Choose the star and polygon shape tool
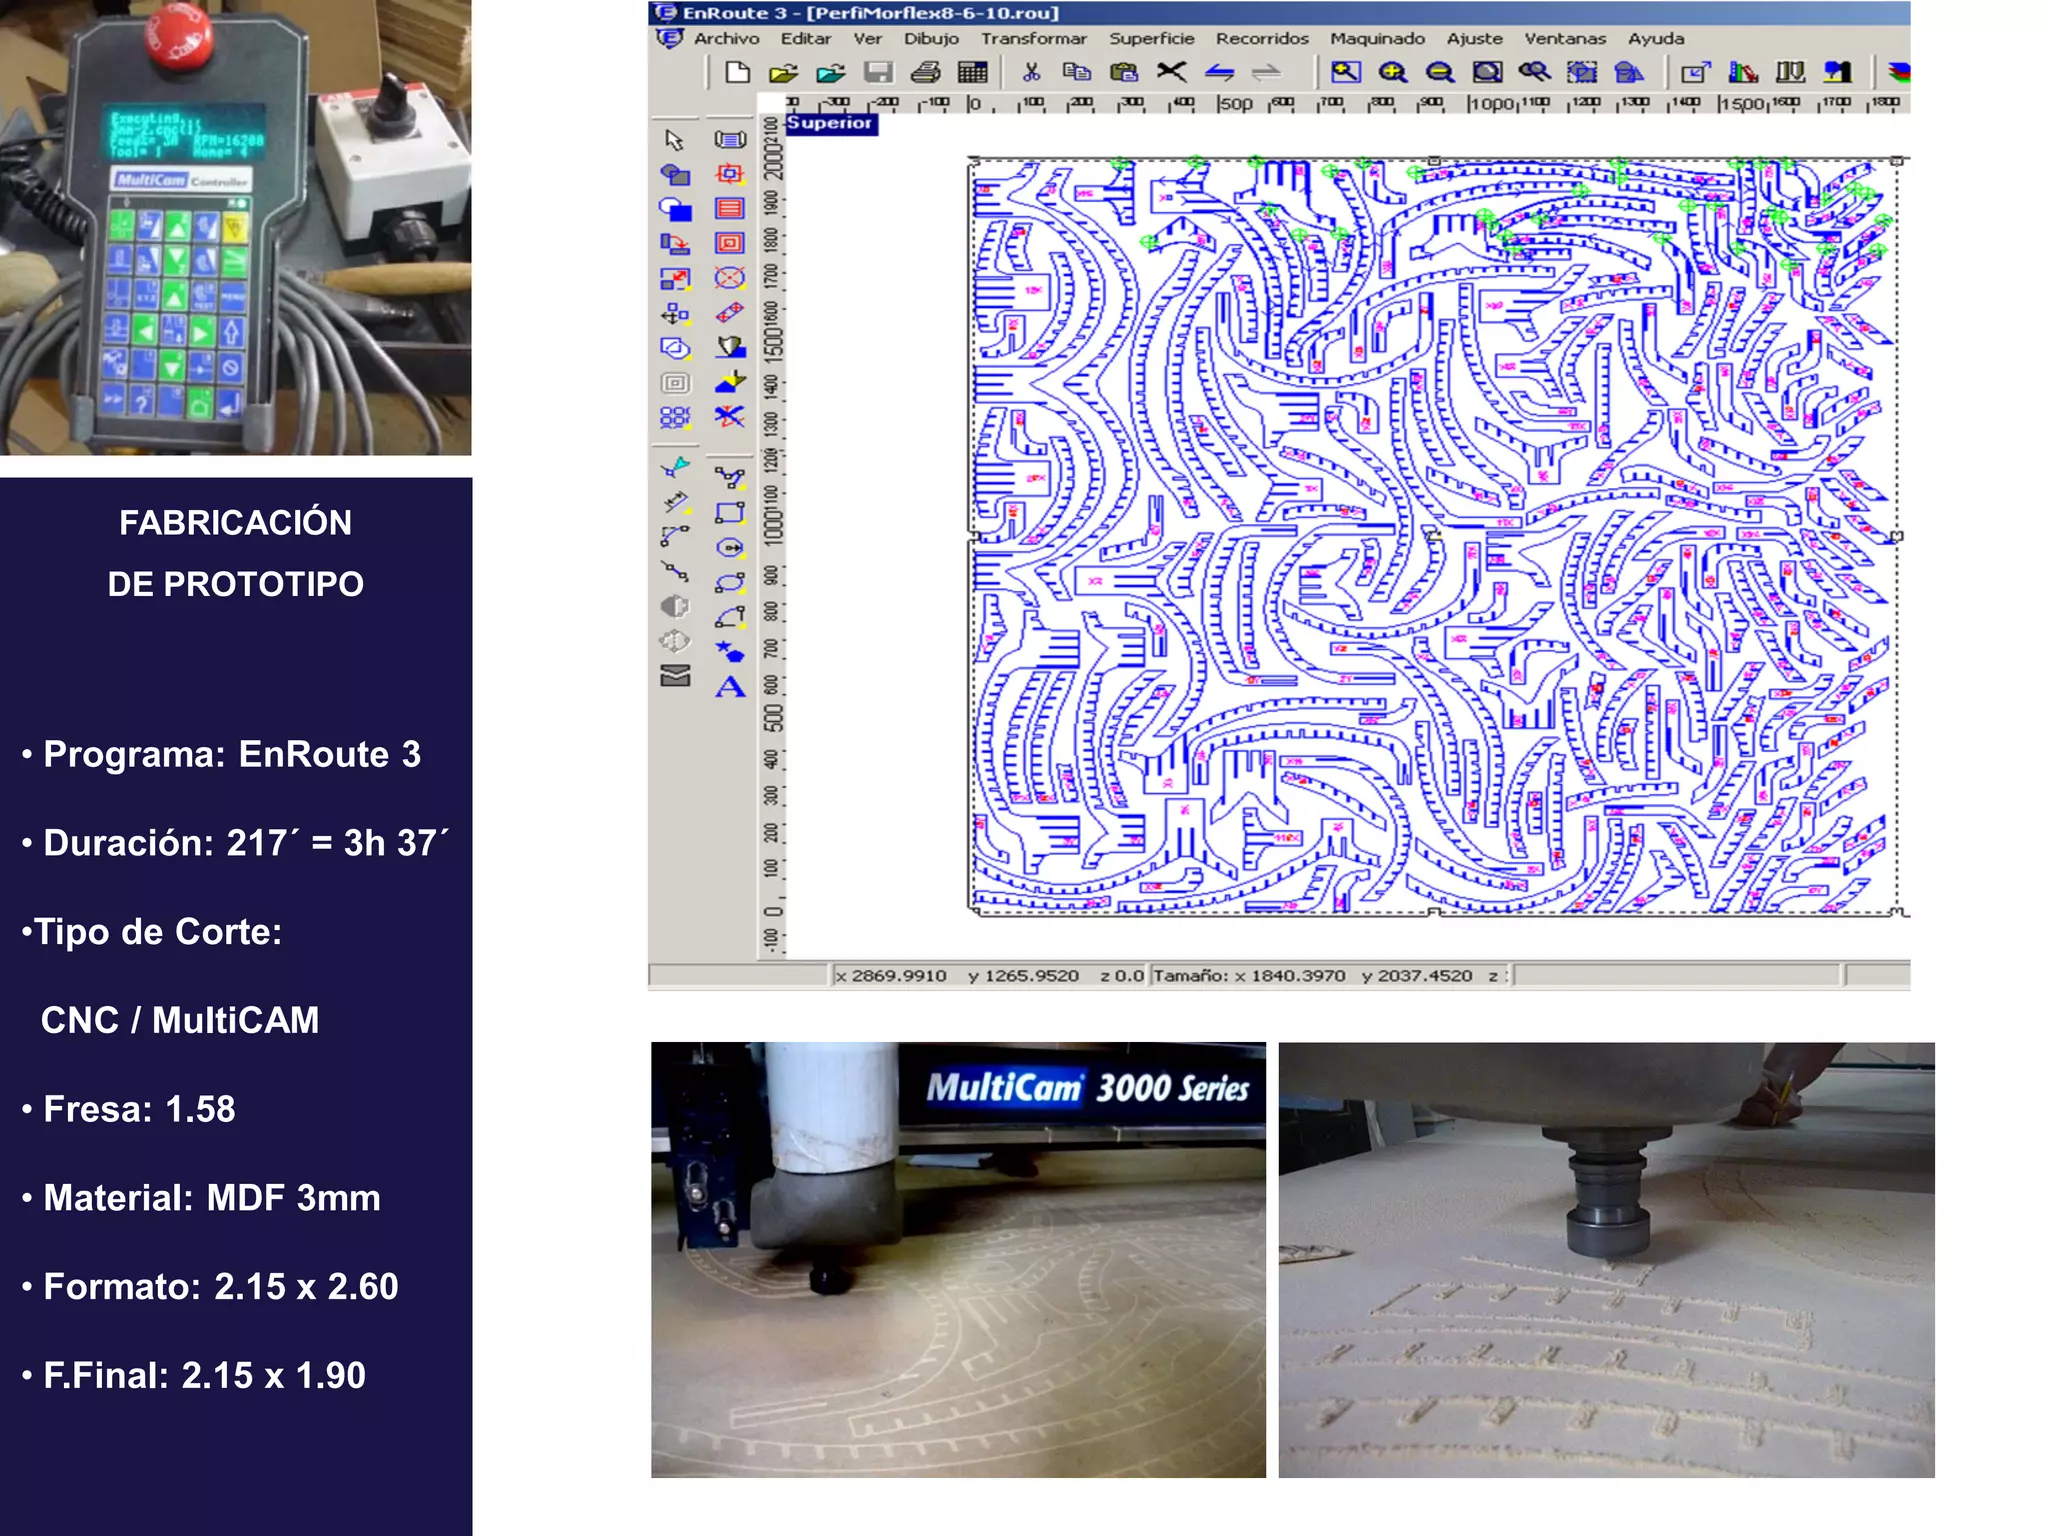The width and height of the screenshot is (2048, 1536). click(x=730, y=652)
